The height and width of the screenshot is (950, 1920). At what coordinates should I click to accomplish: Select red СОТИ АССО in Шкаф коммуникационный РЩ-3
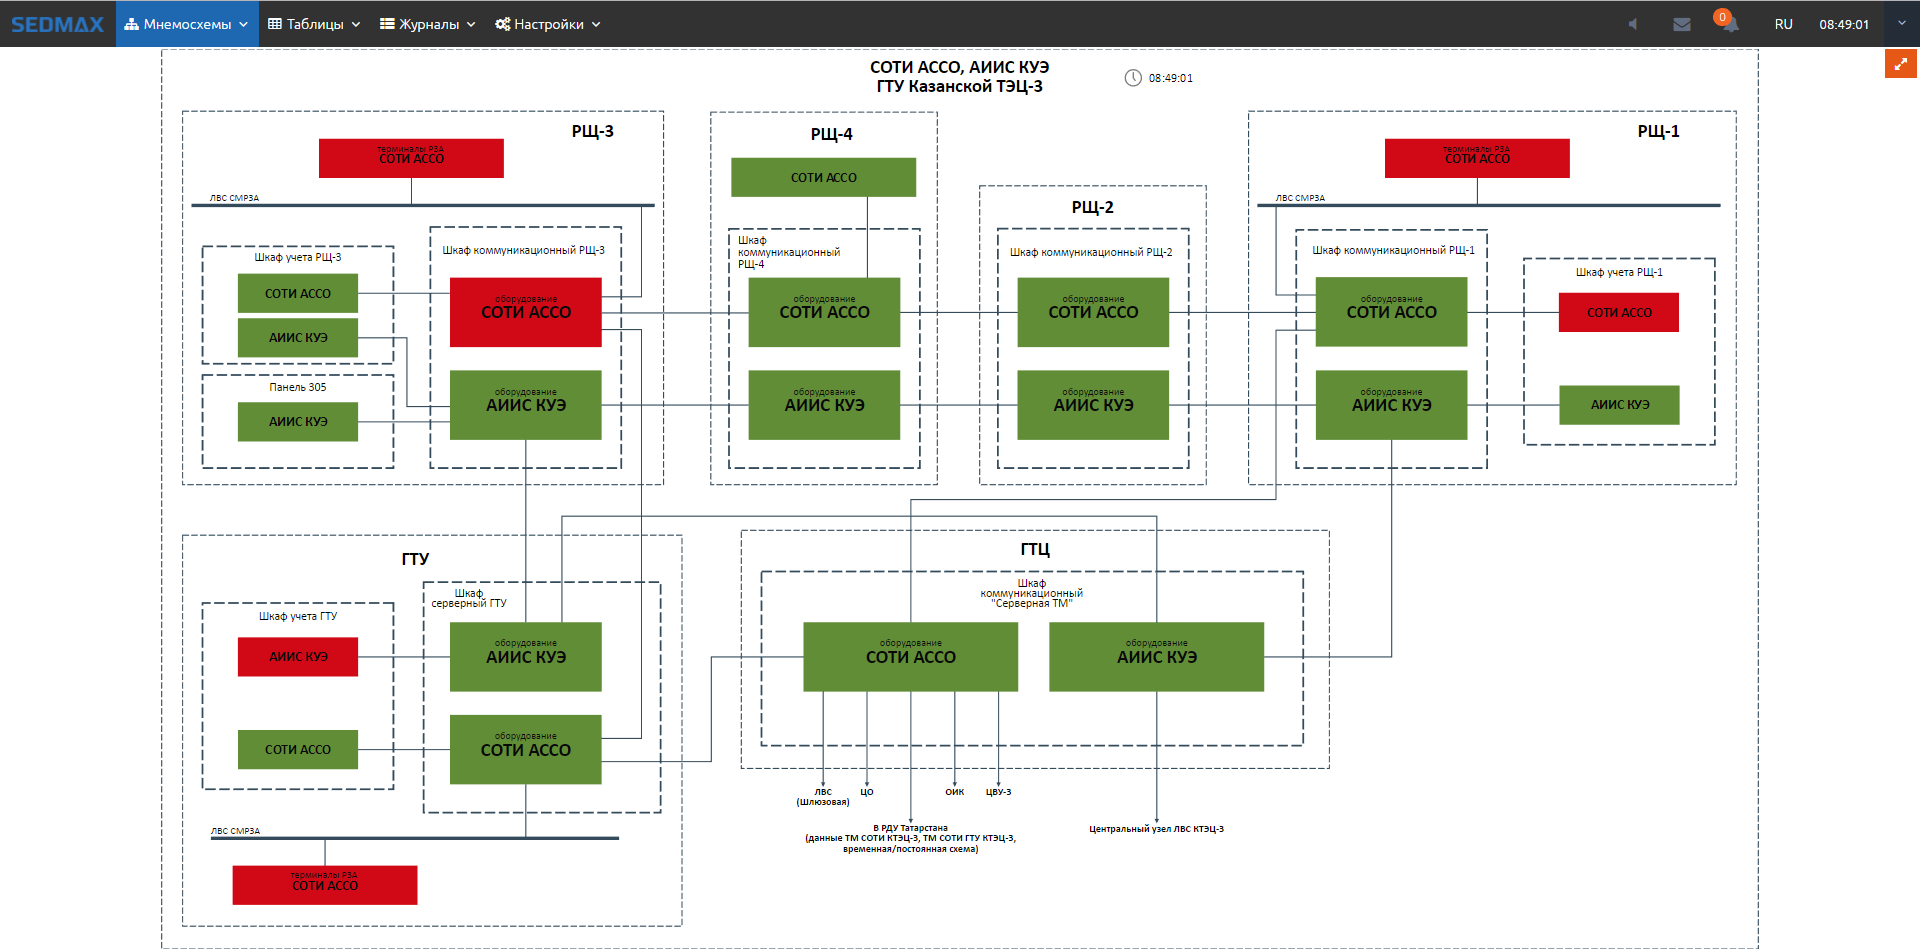[x=525, y=312]
